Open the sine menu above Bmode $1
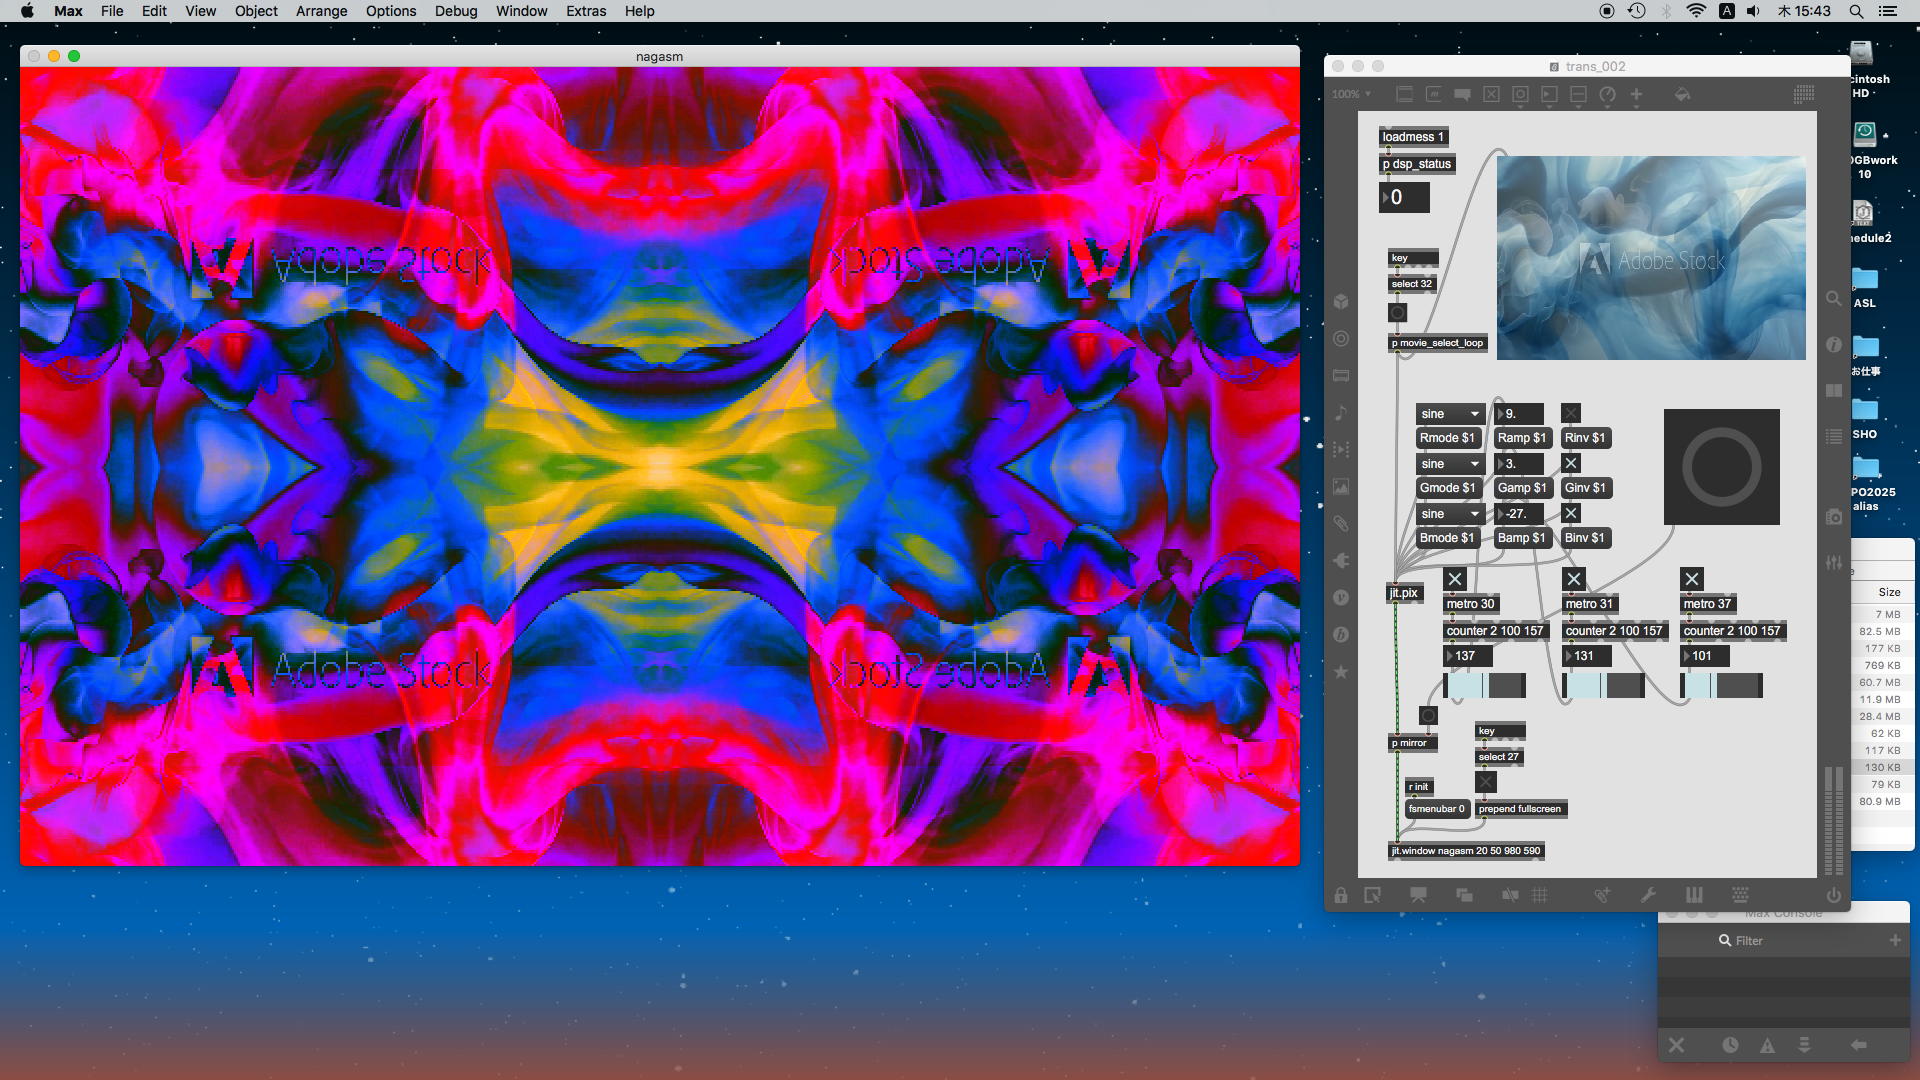1920x1080 pixels. coord(1450,514)
